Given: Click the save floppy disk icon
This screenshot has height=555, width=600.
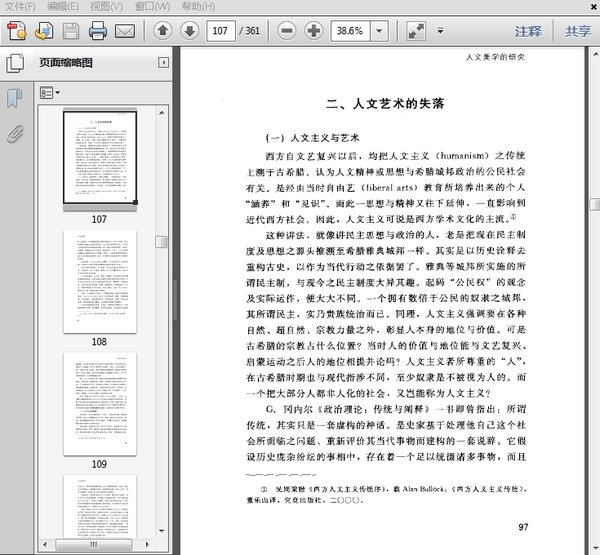Looking at the screenshot, I should (x=71, y=31).
